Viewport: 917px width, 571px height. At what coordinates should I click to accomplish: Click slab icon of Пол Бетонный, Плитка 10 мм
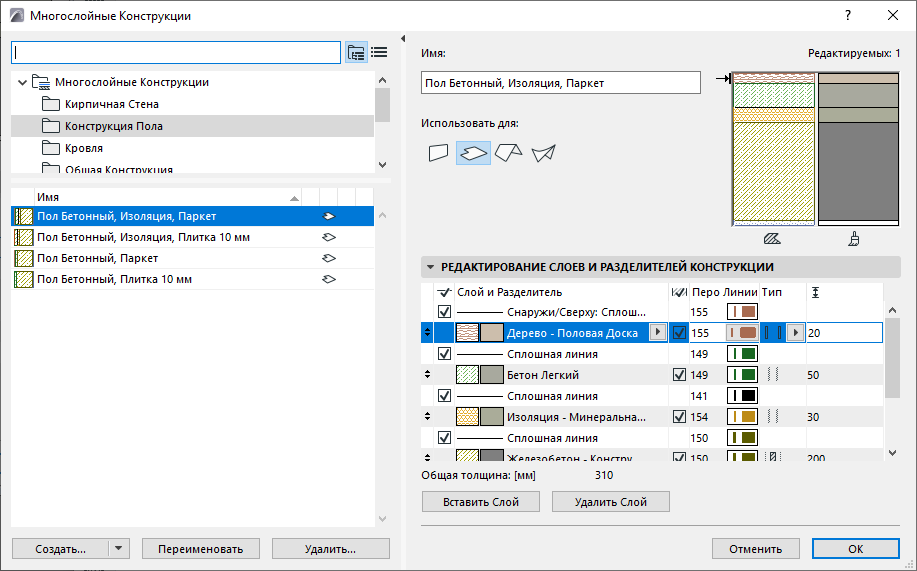click(329, 279)
